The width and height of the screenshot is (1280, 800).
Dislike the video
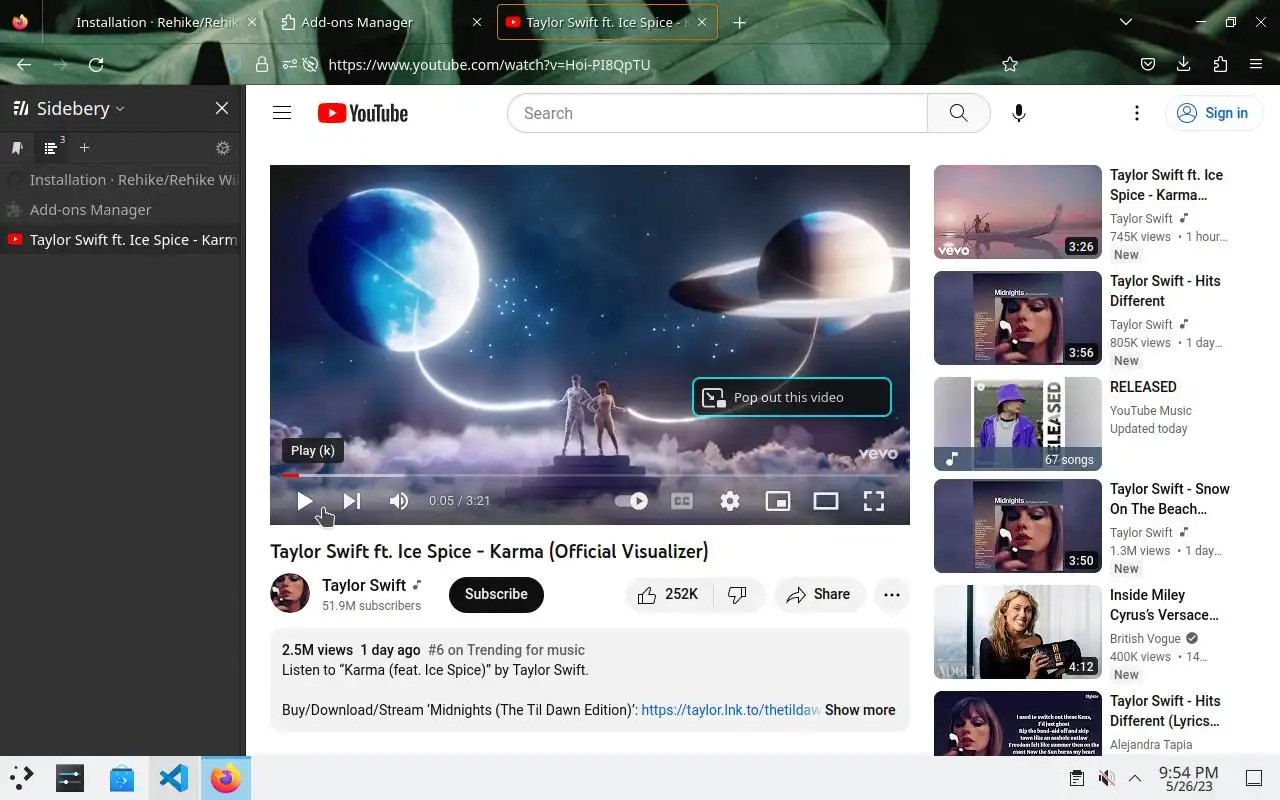coord(738,594)
